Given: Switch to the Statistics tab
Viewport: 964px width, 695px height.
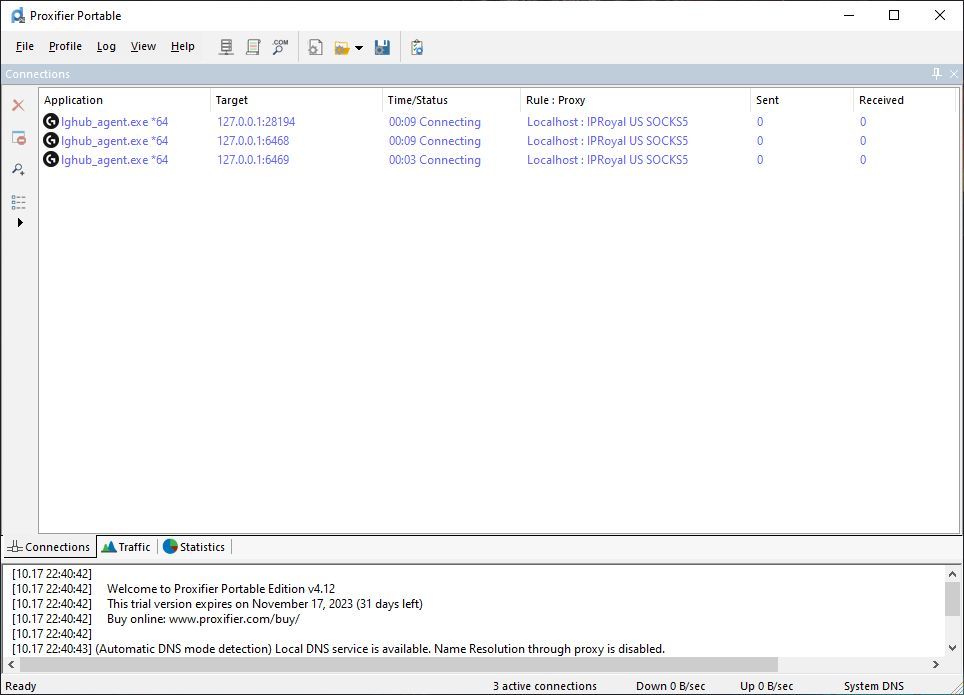Looking at the screenshot, I should [194, 547].
